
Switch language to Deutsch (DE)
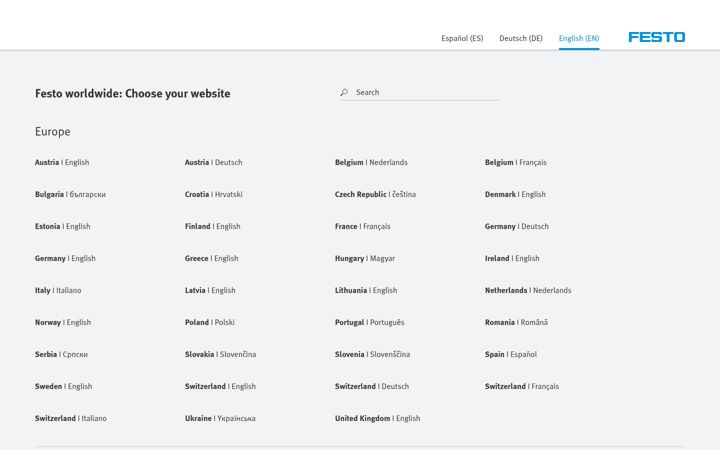[x=521, y=38]
